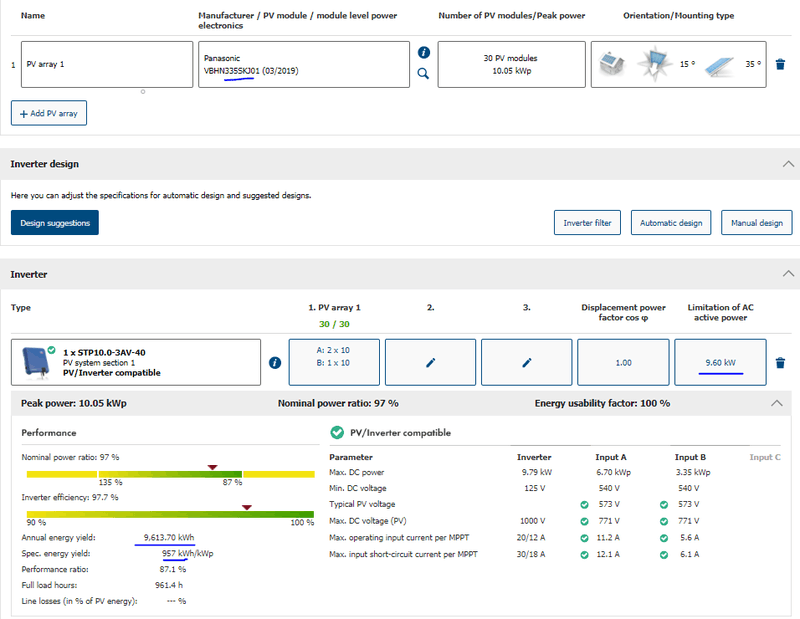Open inverter info icon beside STP10.0-3AV-40
The height and width of the screenshot is (619, 800).
coord(275,362)
